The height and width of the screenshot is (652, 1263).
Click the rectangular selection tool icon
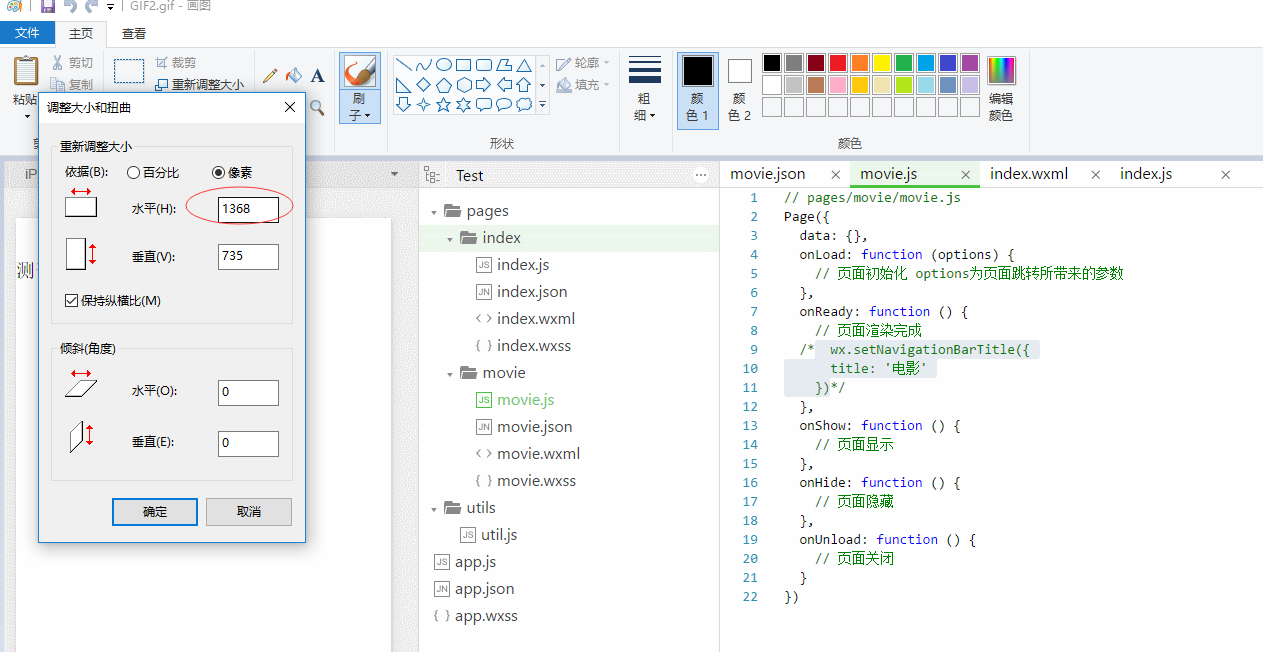click(129, 71)
